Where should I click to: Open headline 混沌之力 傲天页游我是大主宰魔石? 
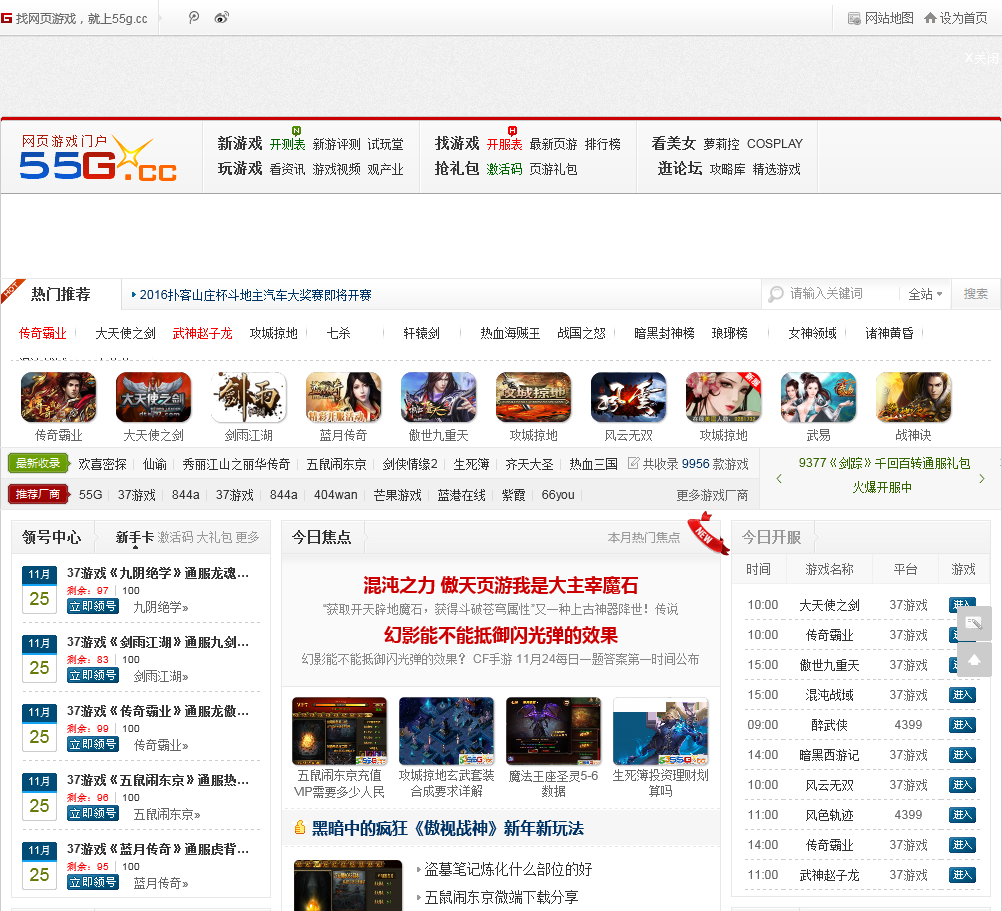[501, 585]
